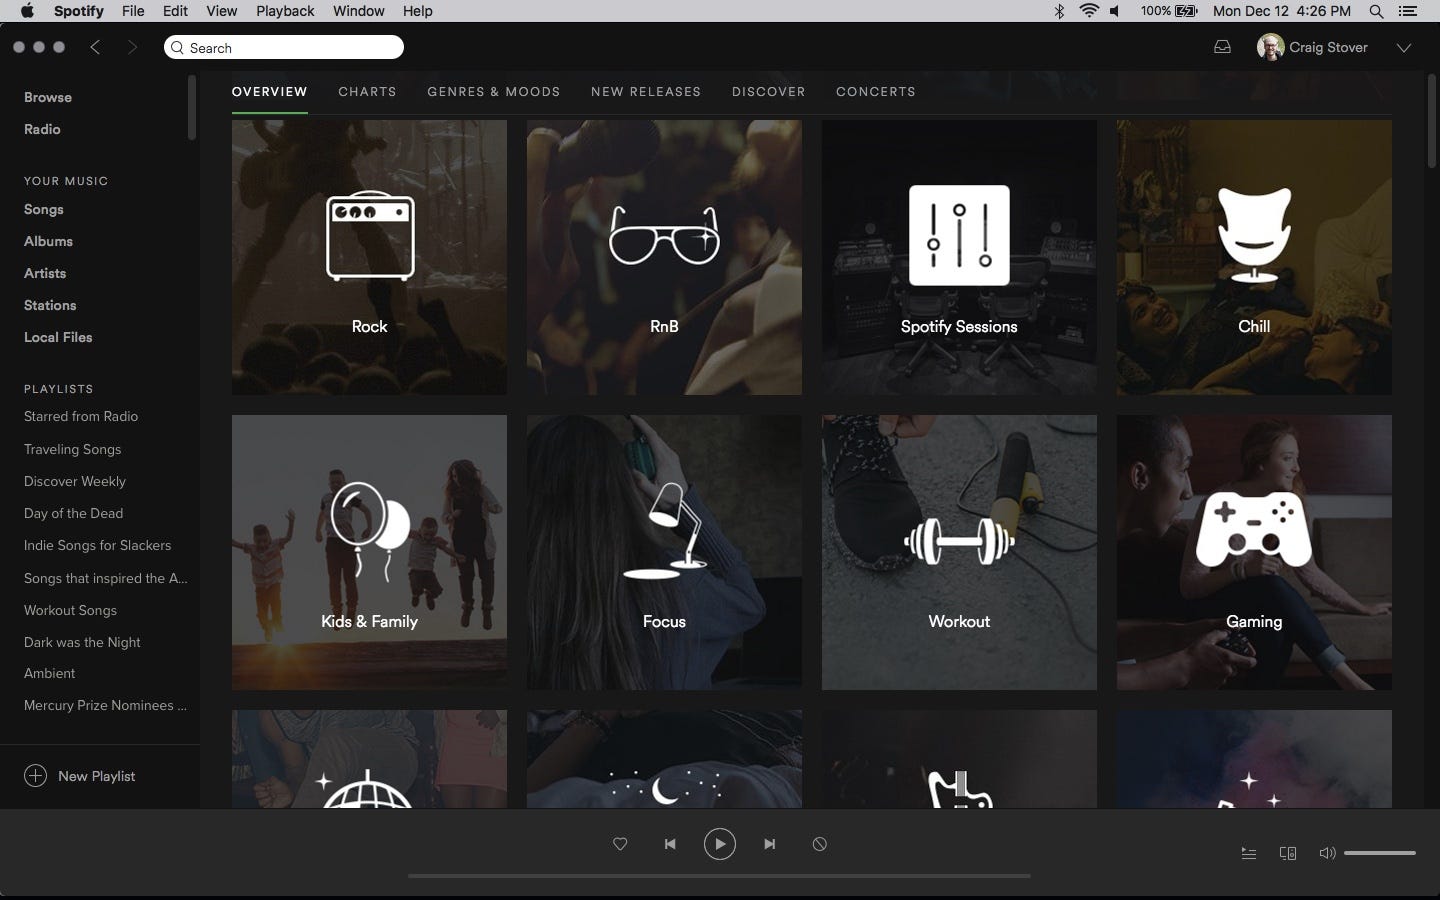
Task: Adjust the volume slider
Action: (x=1380, y=853)
